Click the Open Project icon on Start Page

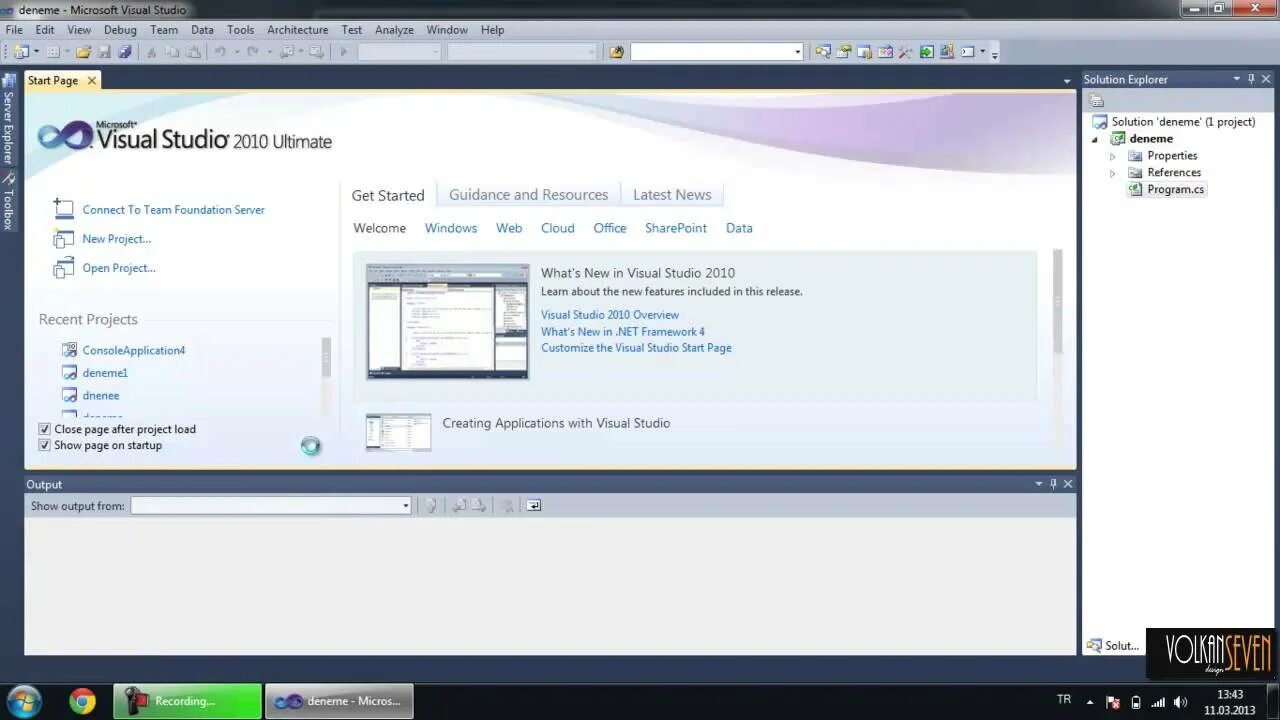click(64, 267)
